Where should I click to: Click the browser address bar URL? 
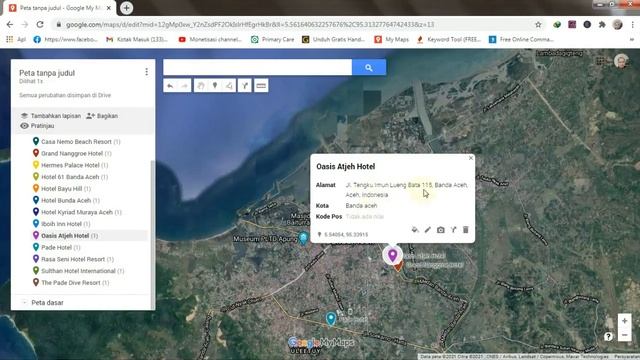coord(250,24)
